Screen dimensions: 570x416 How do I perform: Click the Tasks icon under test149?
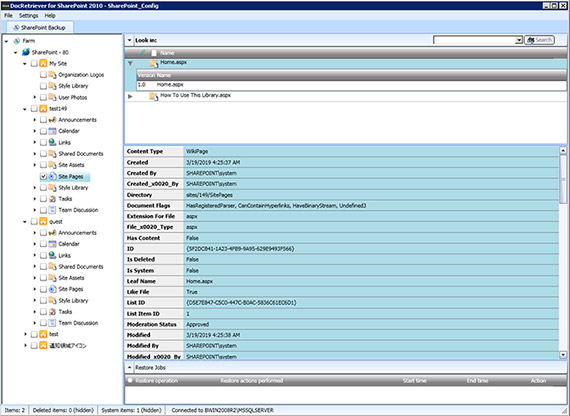[x=52, y=199]
